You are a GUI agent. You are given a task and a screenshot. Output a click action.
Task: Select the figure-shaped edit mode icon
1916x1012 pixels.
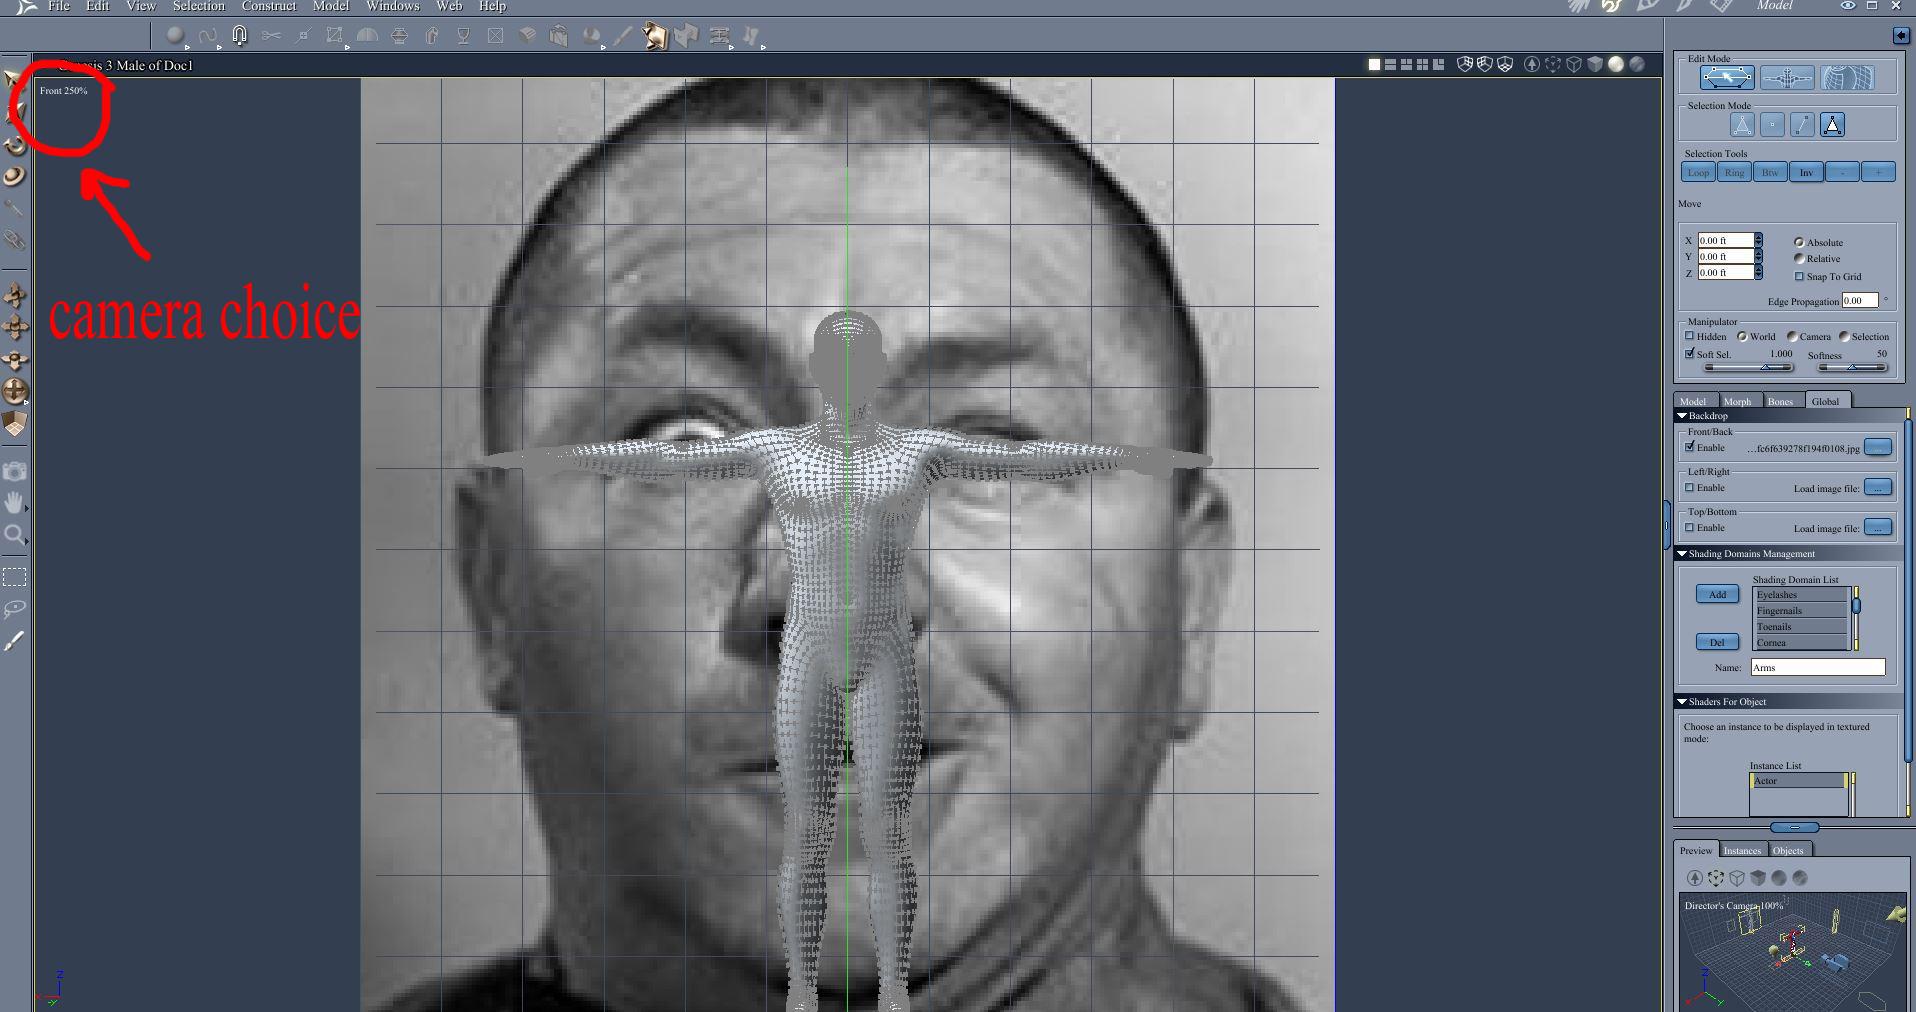pyautogui.click(x=1787, y=77)
